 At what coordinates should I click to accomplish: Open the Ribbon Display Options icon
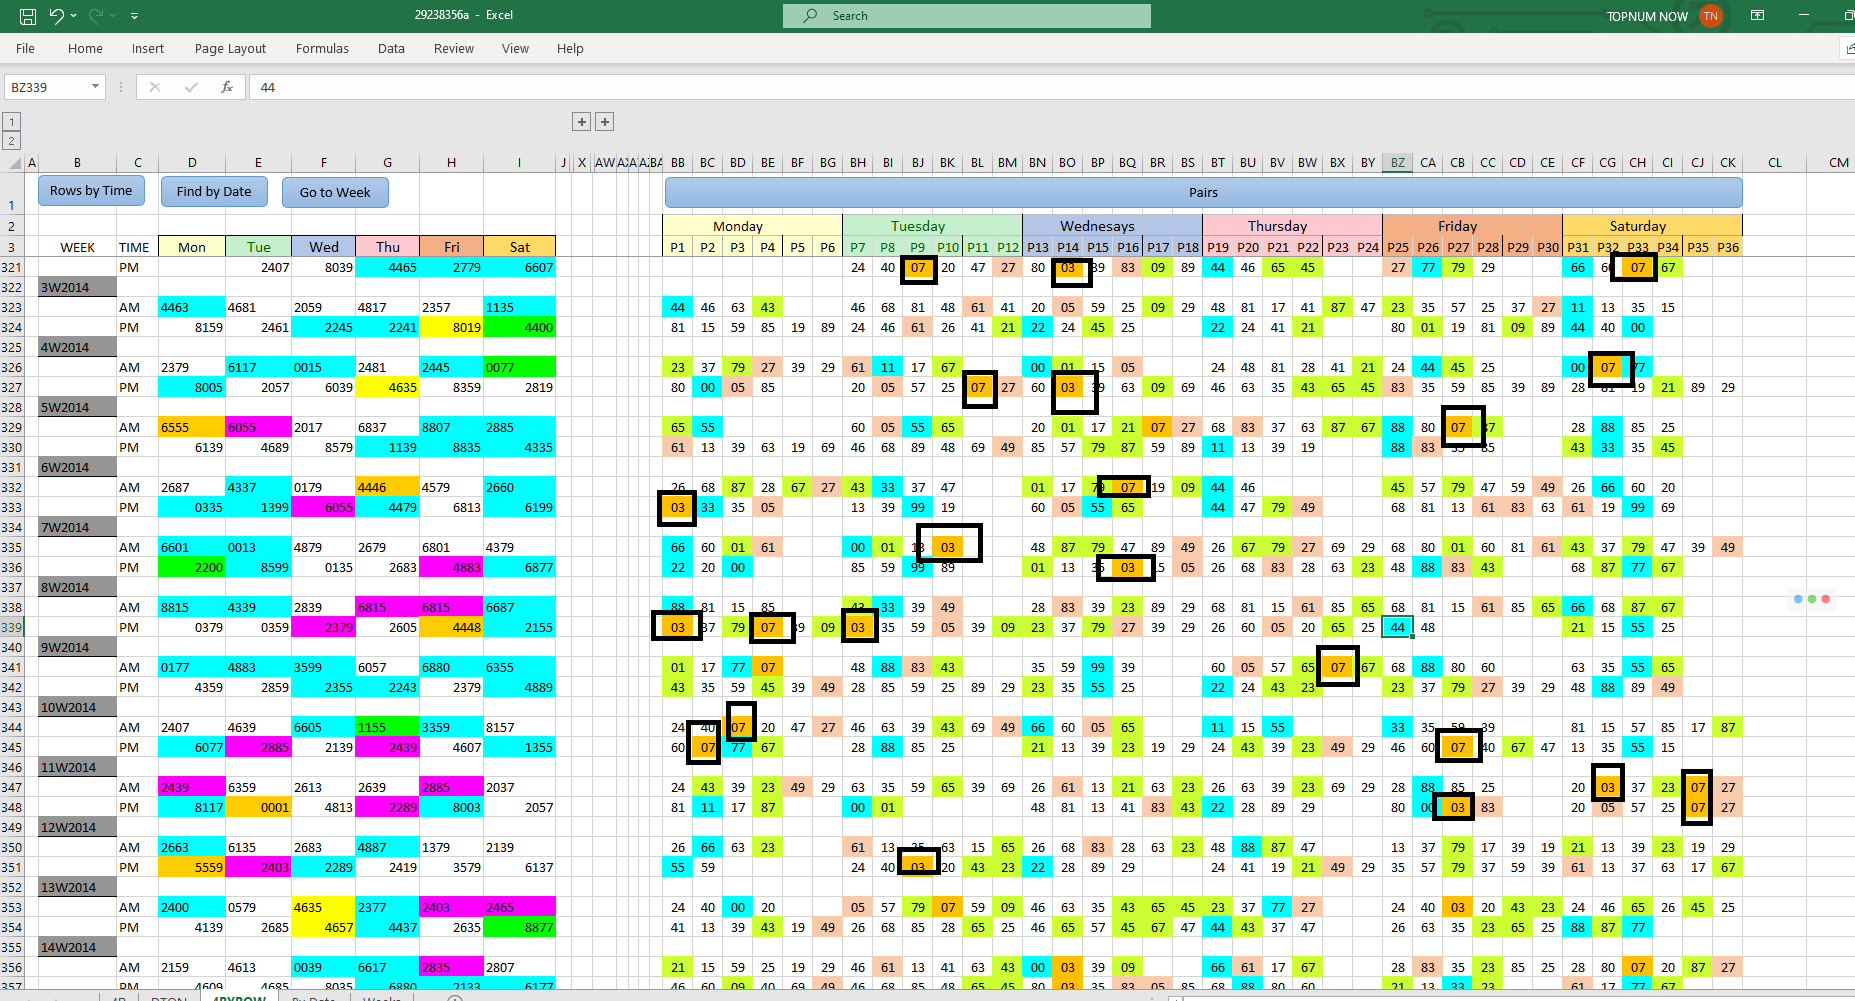coord(1757,16)
